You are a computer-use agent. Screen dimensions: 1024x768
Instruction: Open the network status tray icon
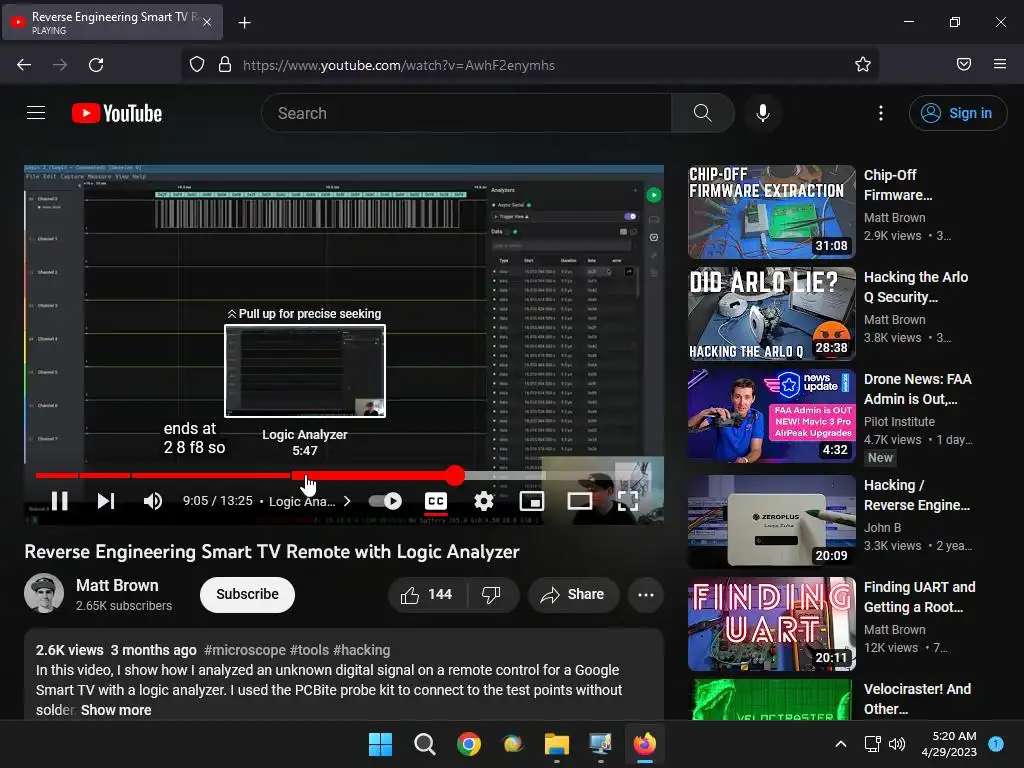[872, 744]
